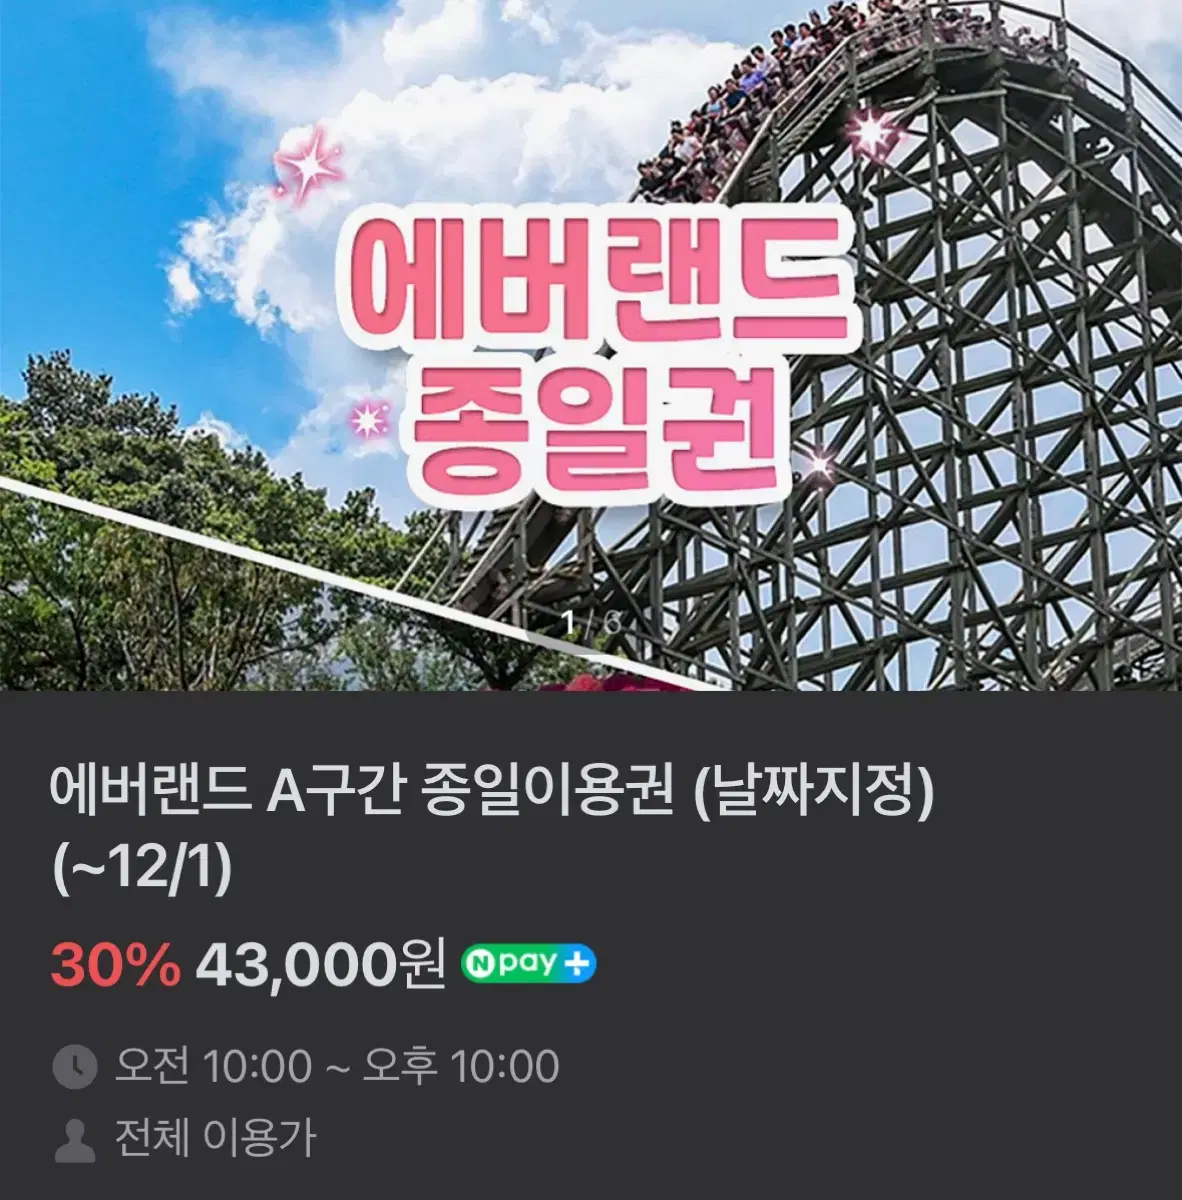Tap the 1/6 image page indicator
The image size is (1182, 1200).
click(x=591, y=623)
